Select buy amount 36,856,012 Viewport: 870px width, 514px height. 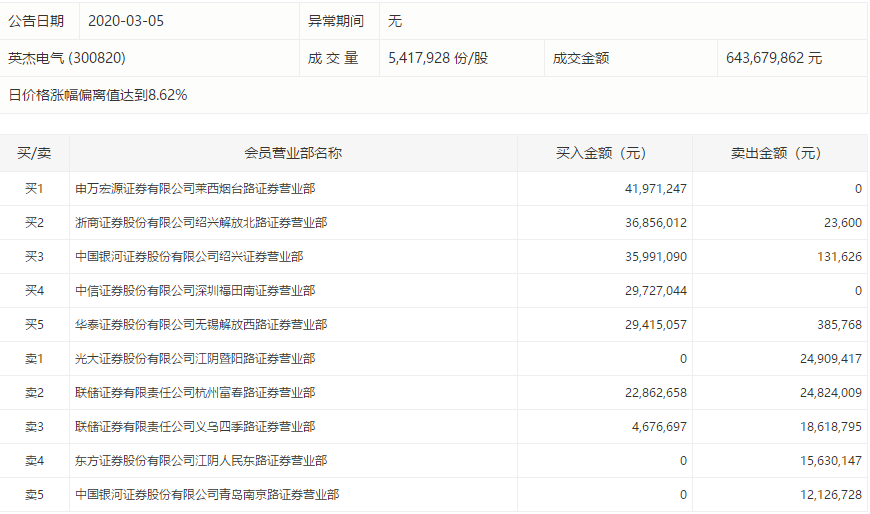pyautogui.click(x=656, y=223)
